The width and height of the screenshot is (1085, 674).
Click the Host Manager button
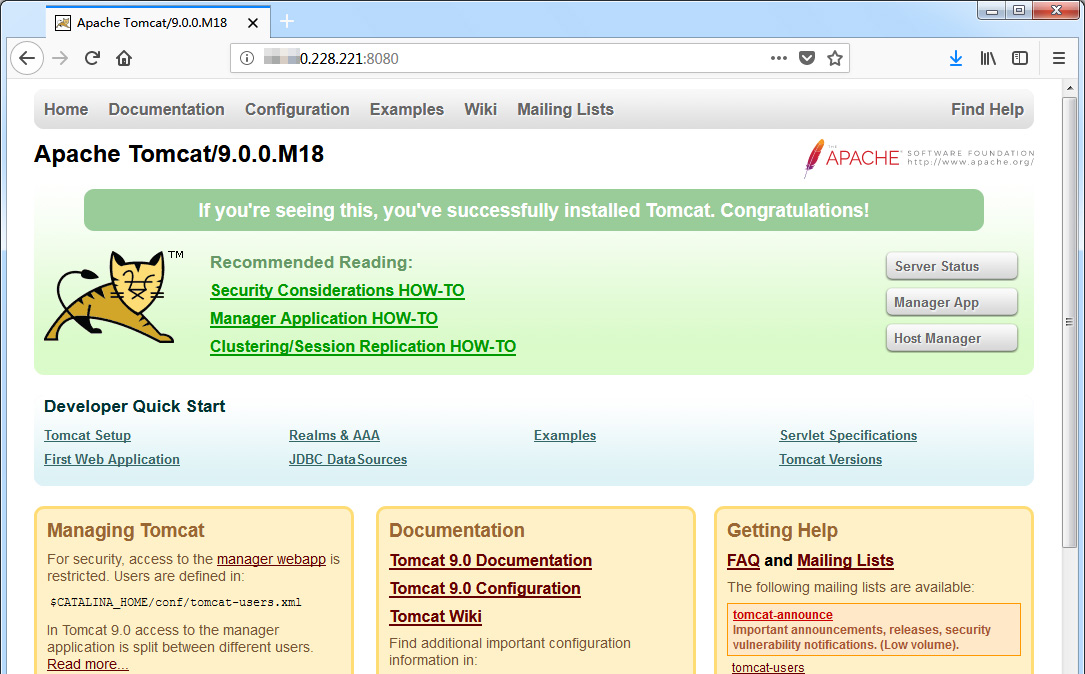[x=951, y=338]
